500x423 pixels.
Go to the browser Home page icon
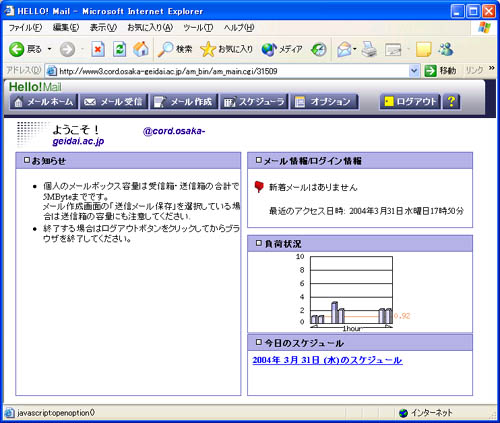pyautogui.click(x=141, y=49)
